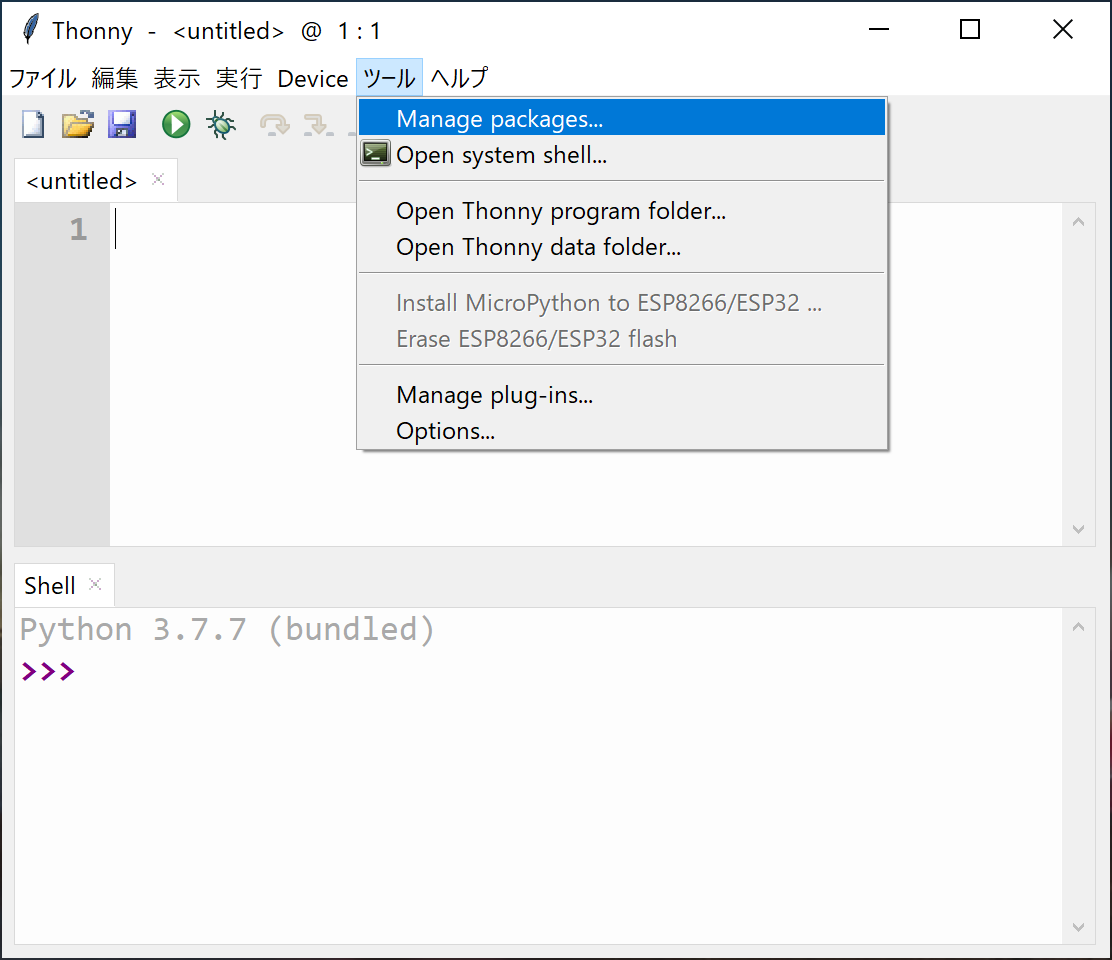Screen dimensions: 1112x960
Task: Close the Thonny window
Action: 1062,29
